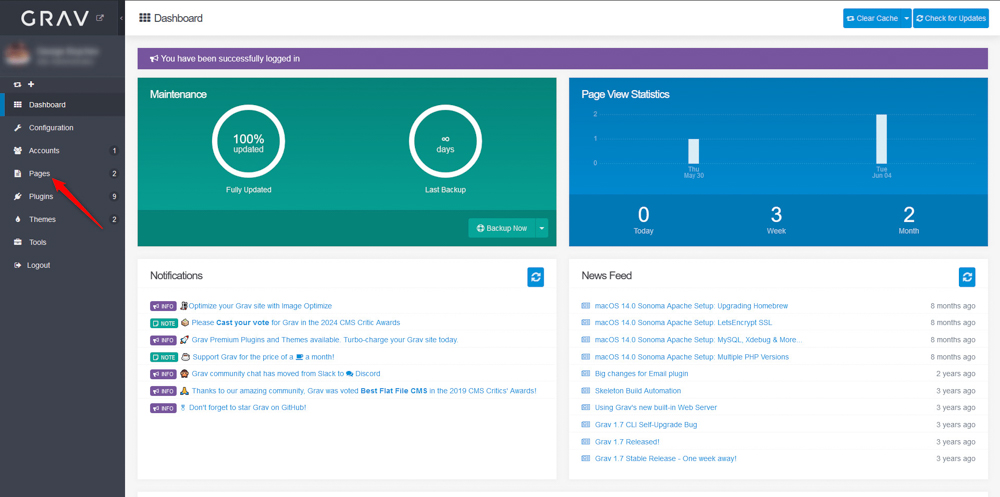Open the Pages menu item
Screen dimensions: 1000x497
pyautogui.click(x=39, y=174)
